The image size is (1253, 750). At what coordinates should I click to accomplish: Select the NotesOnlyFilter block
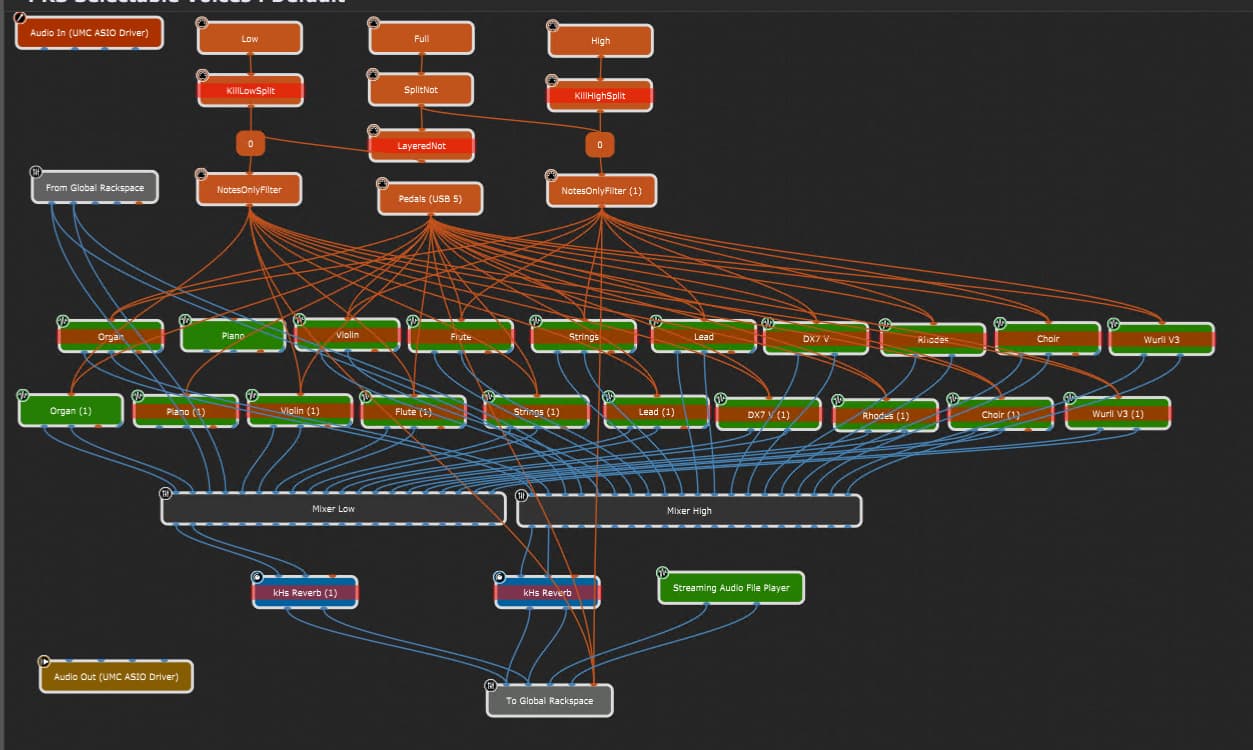click(249, 189)
